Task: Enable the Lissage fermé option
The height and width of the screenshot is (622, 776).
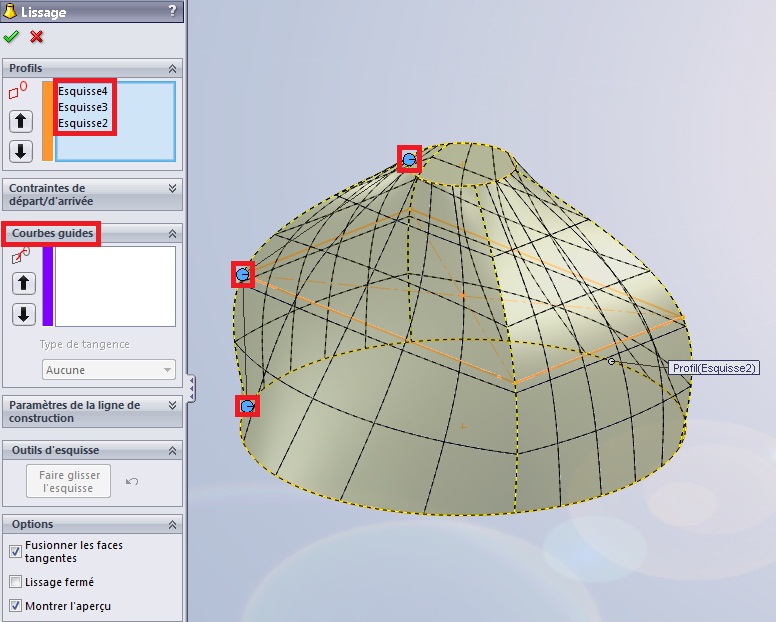Action: click(15, 582)
